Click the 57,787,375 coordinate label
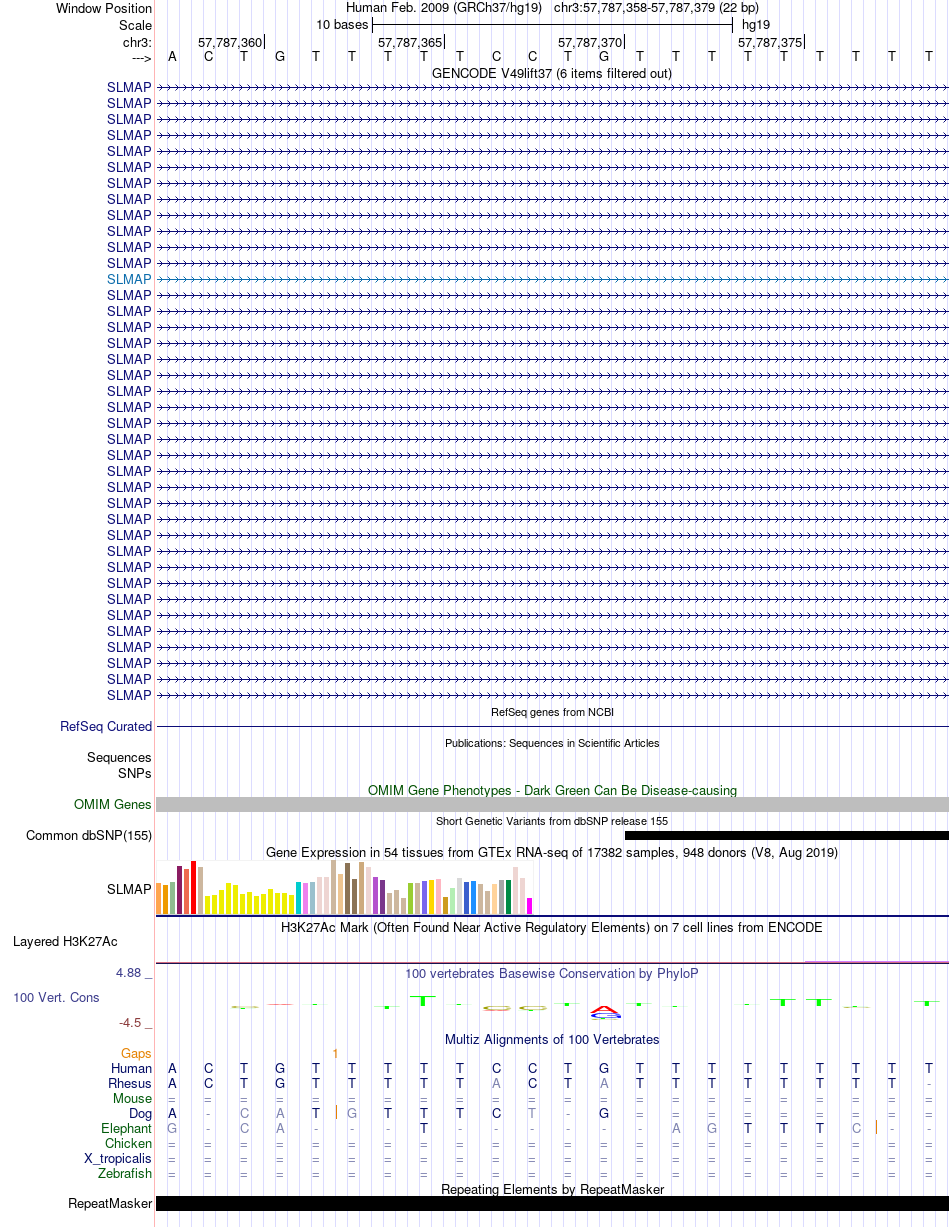 point(770,43)
